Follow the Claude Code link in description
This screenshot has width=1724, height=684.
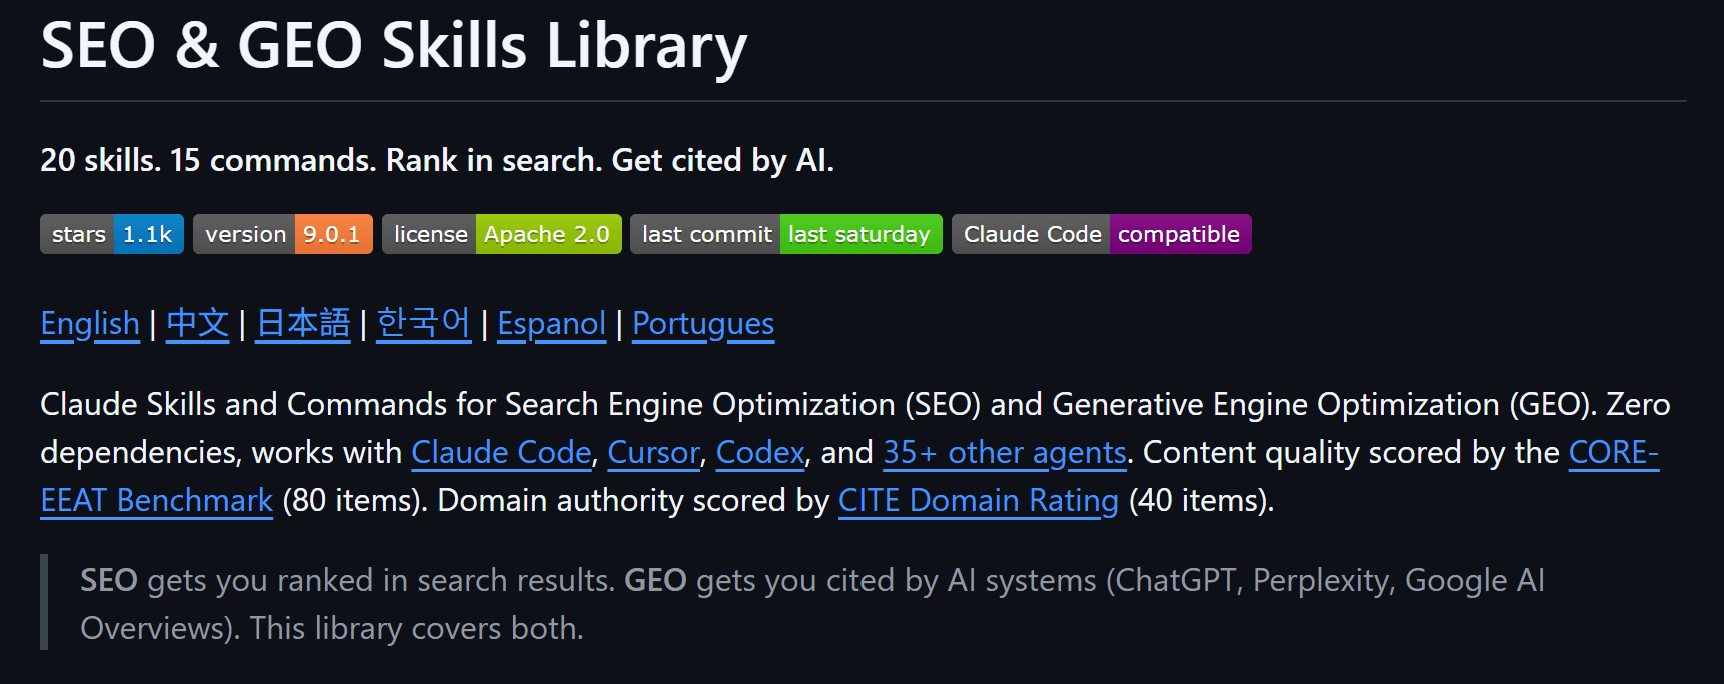(501, 453)
